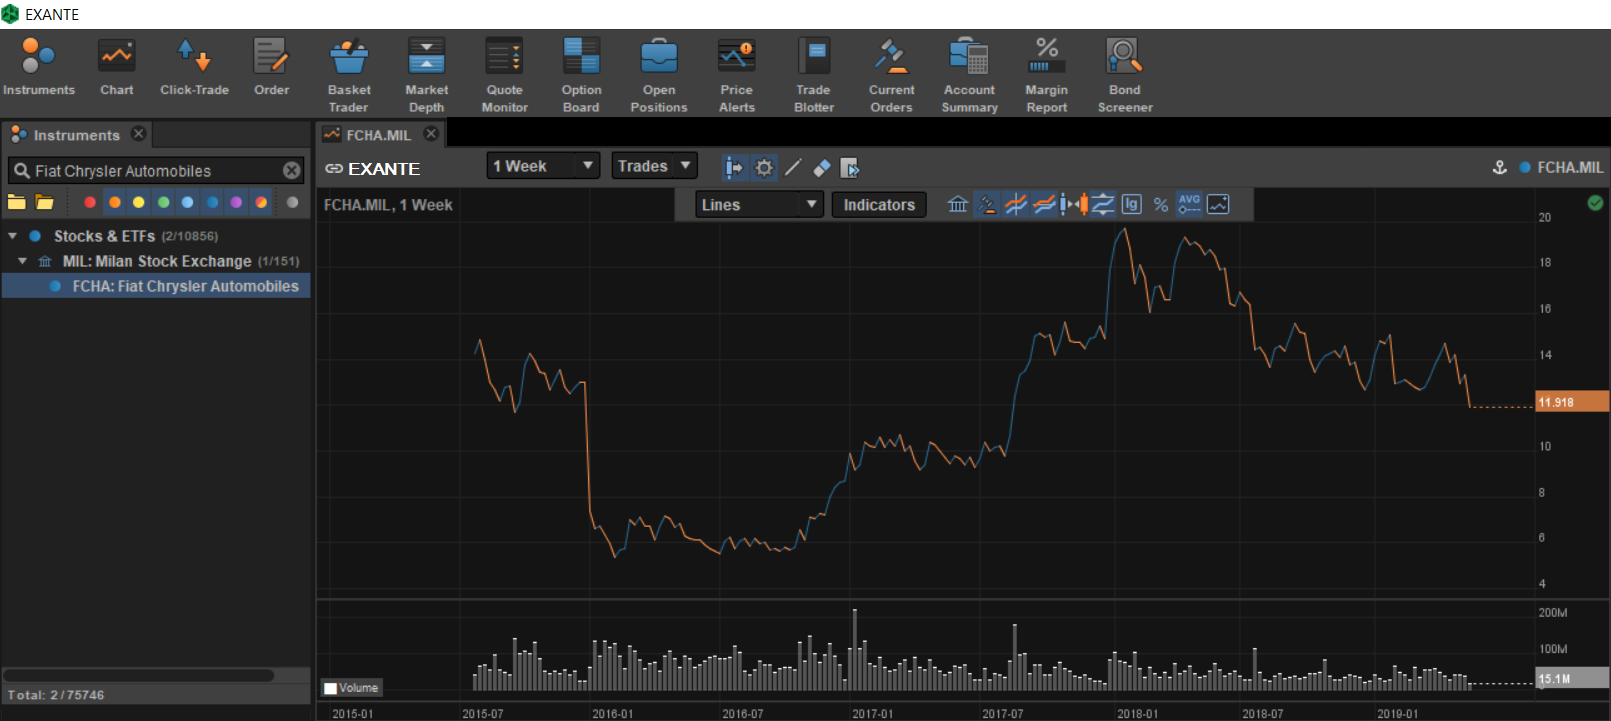Click the FCHA.MIL instrument label at top right
Image resolution: width=1611 pixels, height=721 pixels.
[x=1570, y=168]
